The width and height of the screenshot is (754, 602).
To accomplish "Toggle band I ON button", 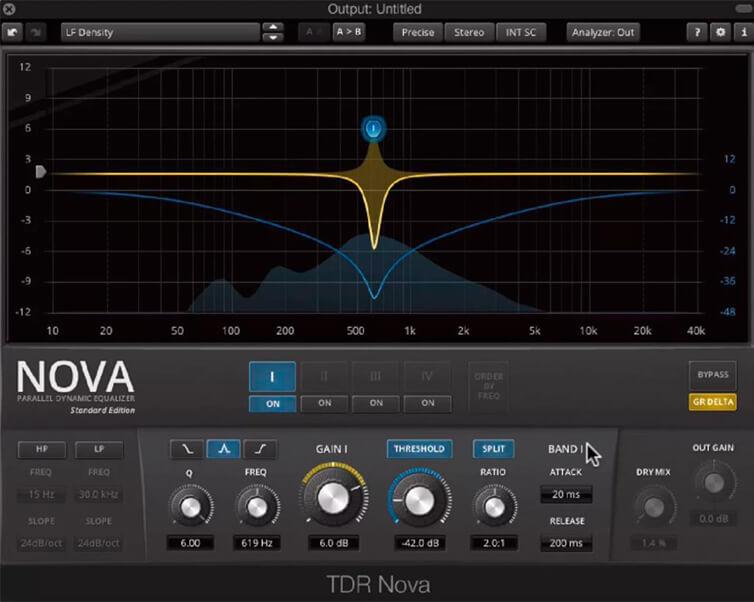I will pyautogui.click(x=272, y=404).
